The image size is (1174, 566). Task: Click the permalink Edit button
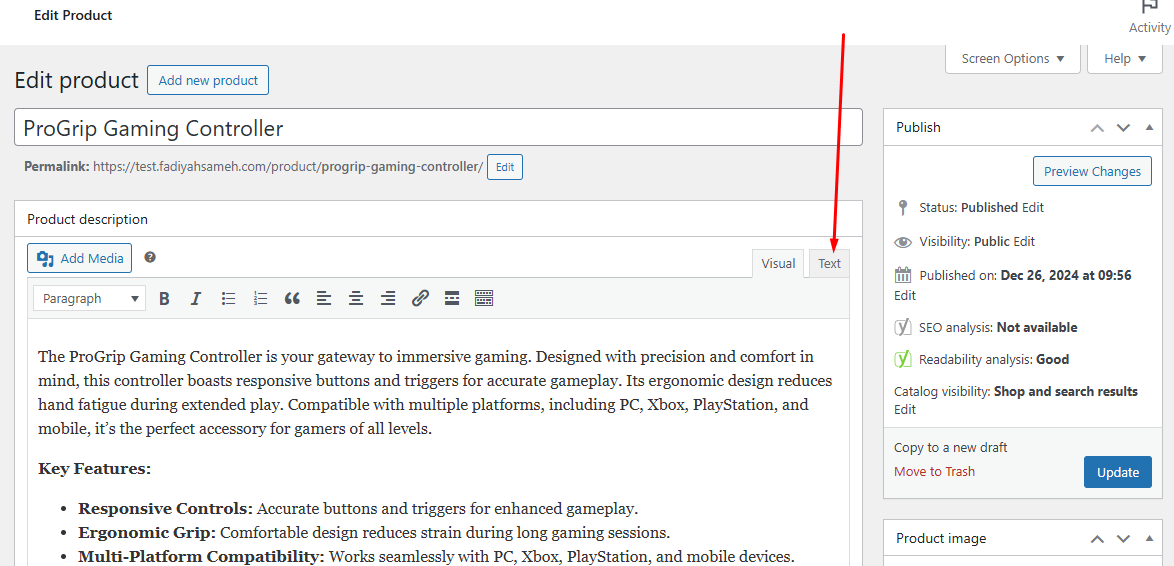pyautogui.click(x=505, y=167)
